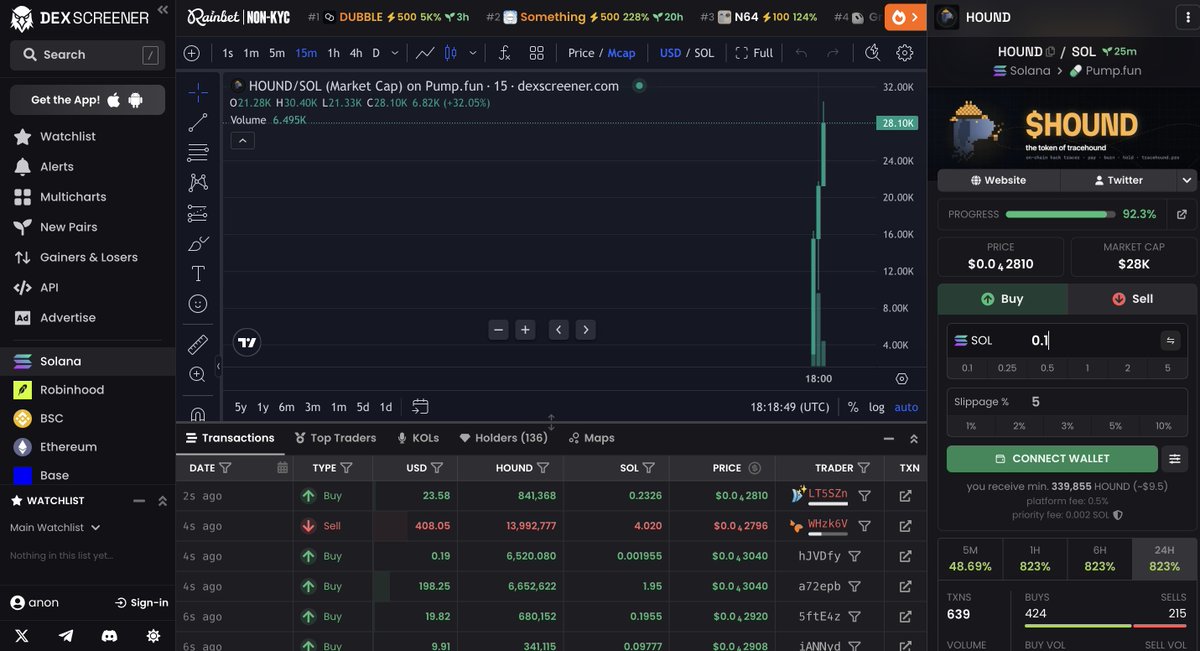The height and width of the screenshot is (651, 1200).
Task: Expand the social links dropdown
Action: click(1187, 180)
